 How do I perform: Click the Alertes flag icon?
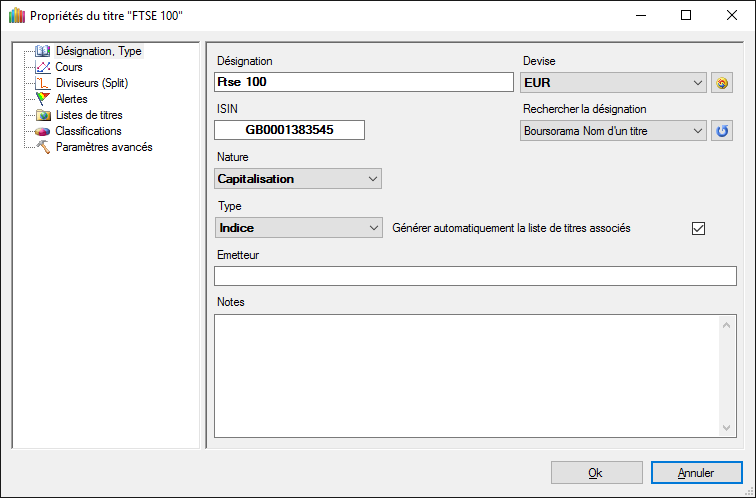[43, 99]
